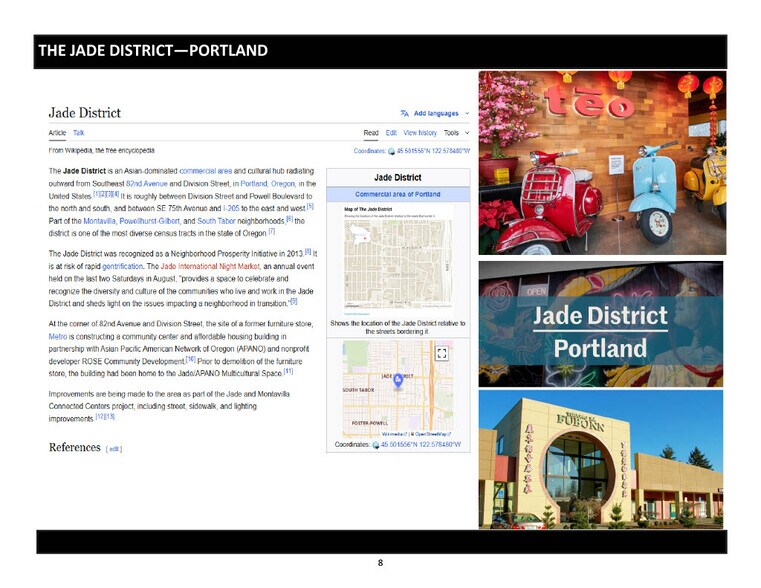Click the map caption 'Shows the location'
This screenshot has height=588, width=761.
pos(397,327)
